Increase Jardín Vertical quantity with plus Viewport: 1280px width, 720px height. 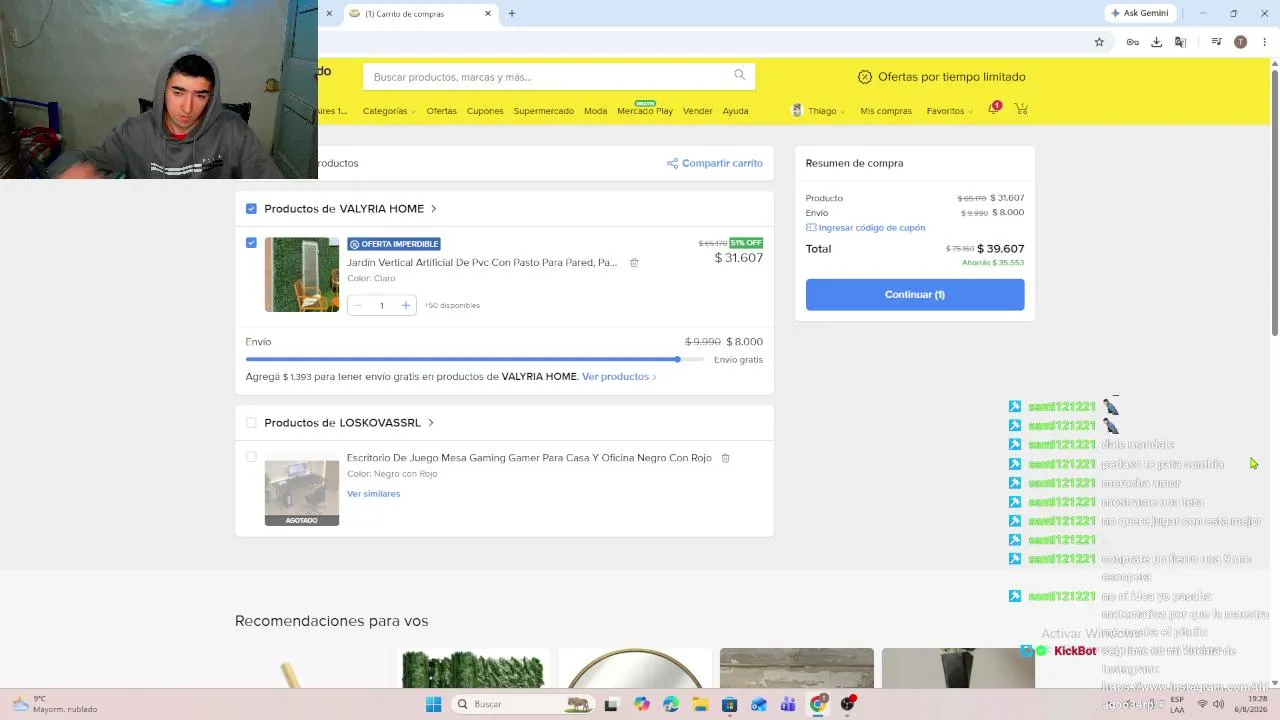(405, 305)
